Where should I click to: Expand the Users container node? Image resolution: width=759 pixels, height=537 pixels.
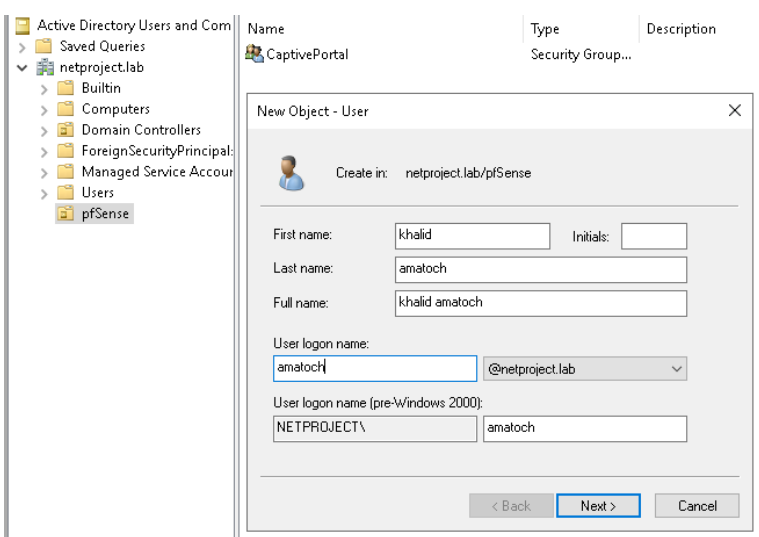[x=44, y=193]
